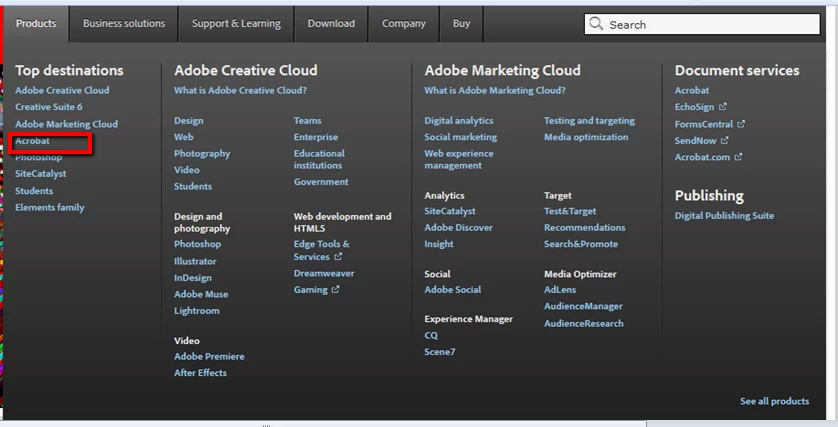
Task: Open Adobe Creative Cloud under Top destinations
Action: click(x=62, y=90)
